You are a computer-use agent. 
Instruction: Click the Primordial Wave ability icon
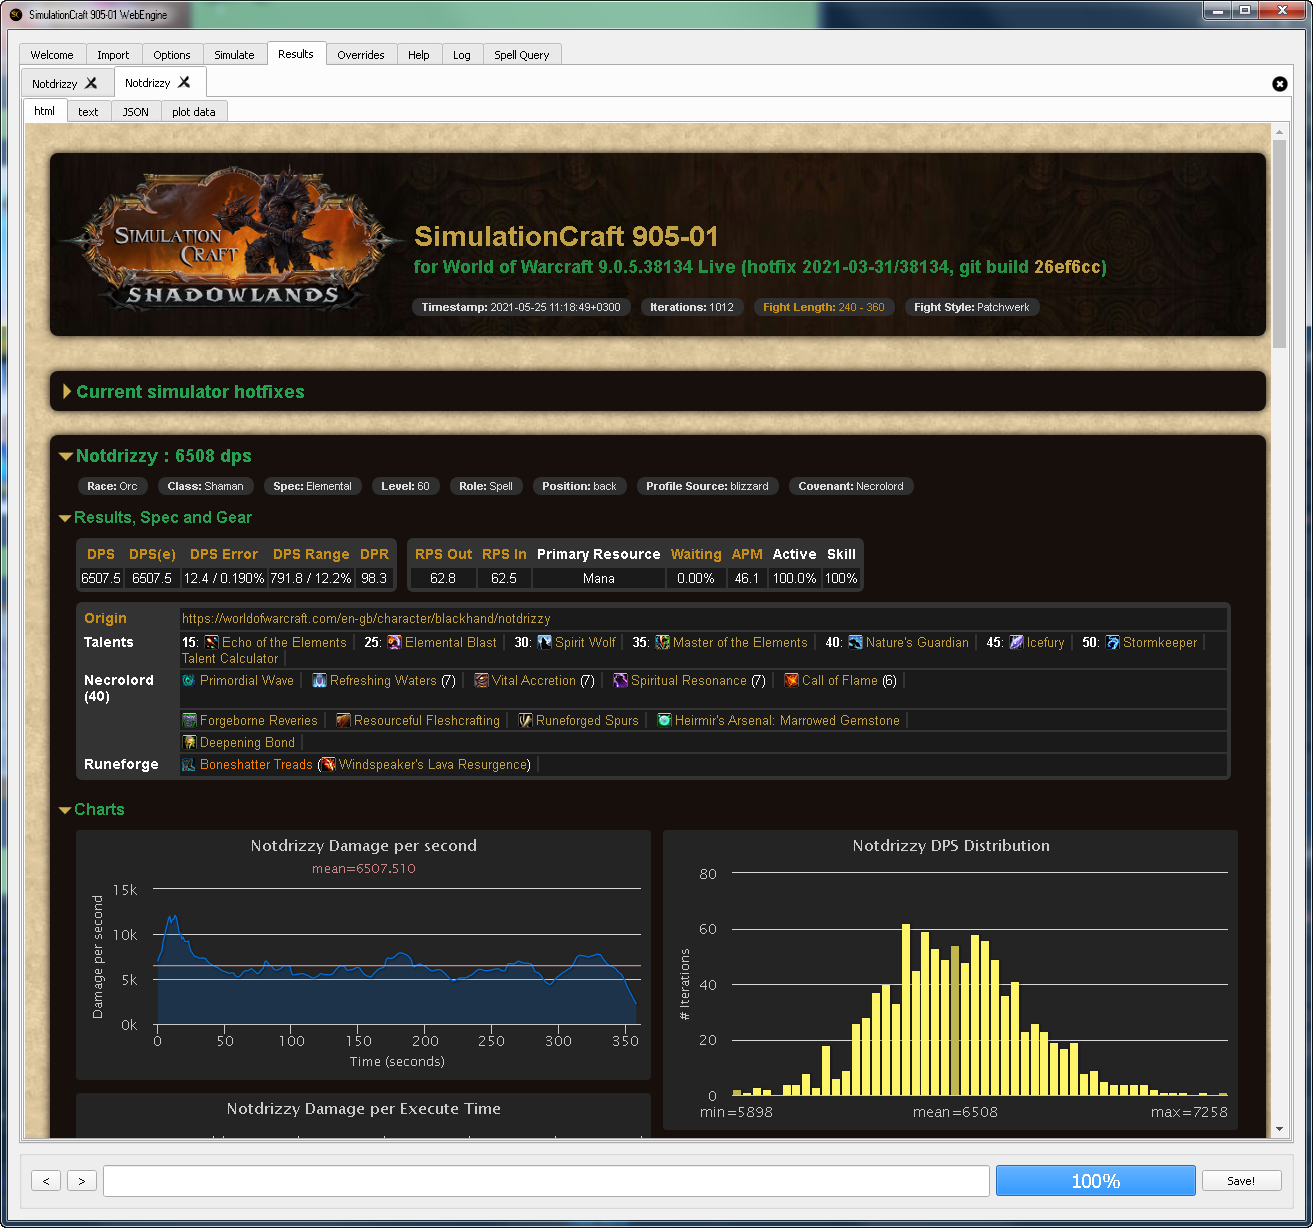[189, 681]
